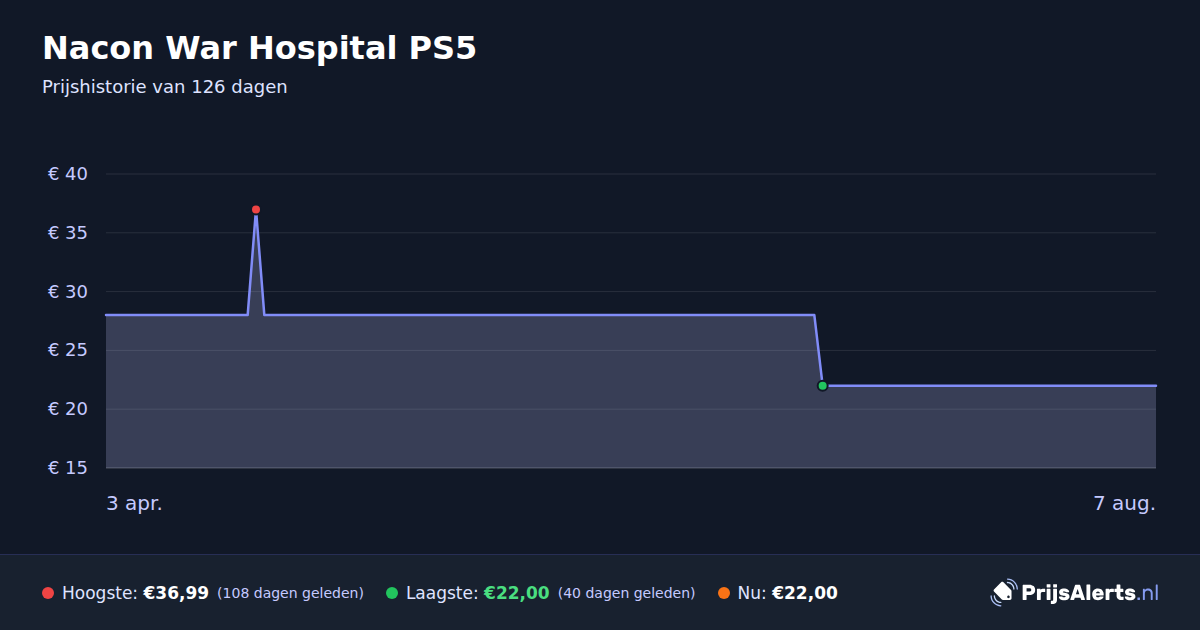The image size is (1200, 630).
Task: Click the orange dot beside Nu
Action: (x=724, y=593)
